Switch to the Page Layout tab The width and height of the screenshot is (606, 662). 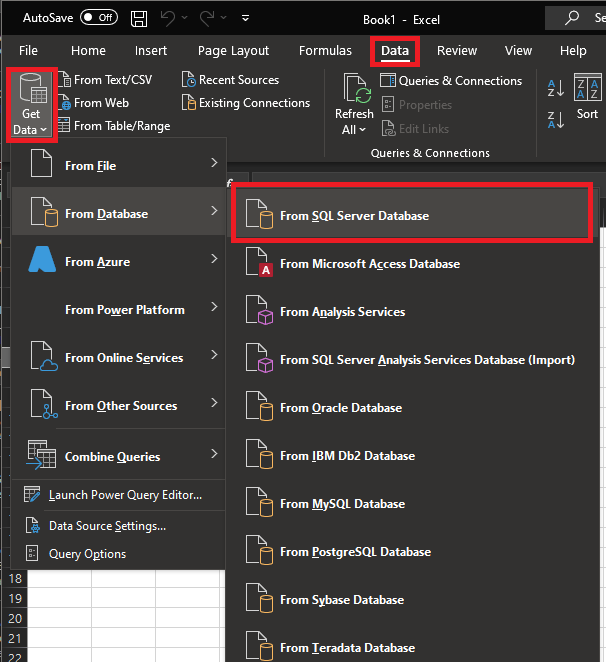233,51
